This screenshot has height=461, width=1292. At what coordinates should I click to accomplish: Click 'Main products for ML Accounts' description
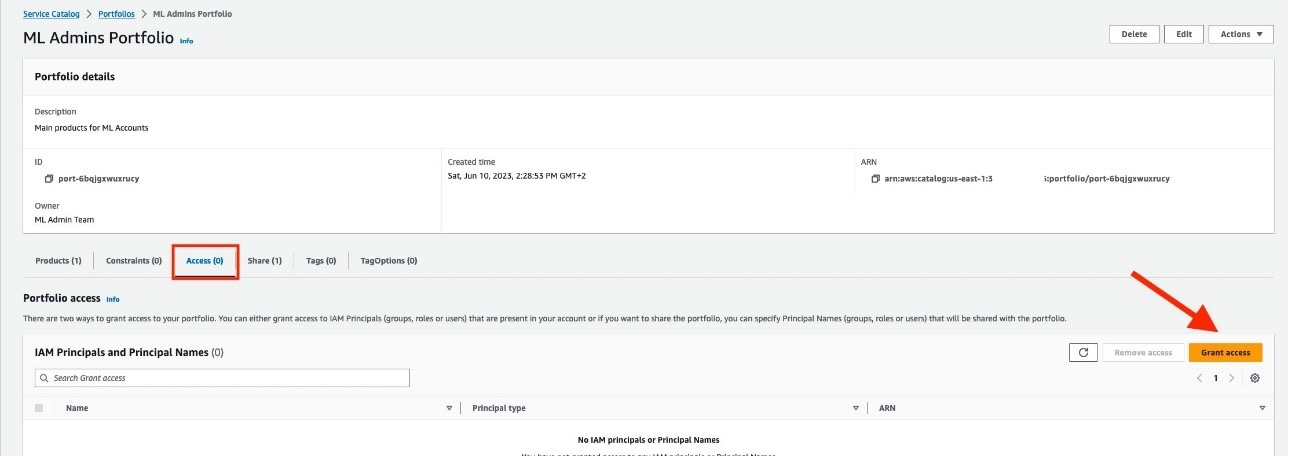[91, 128]
